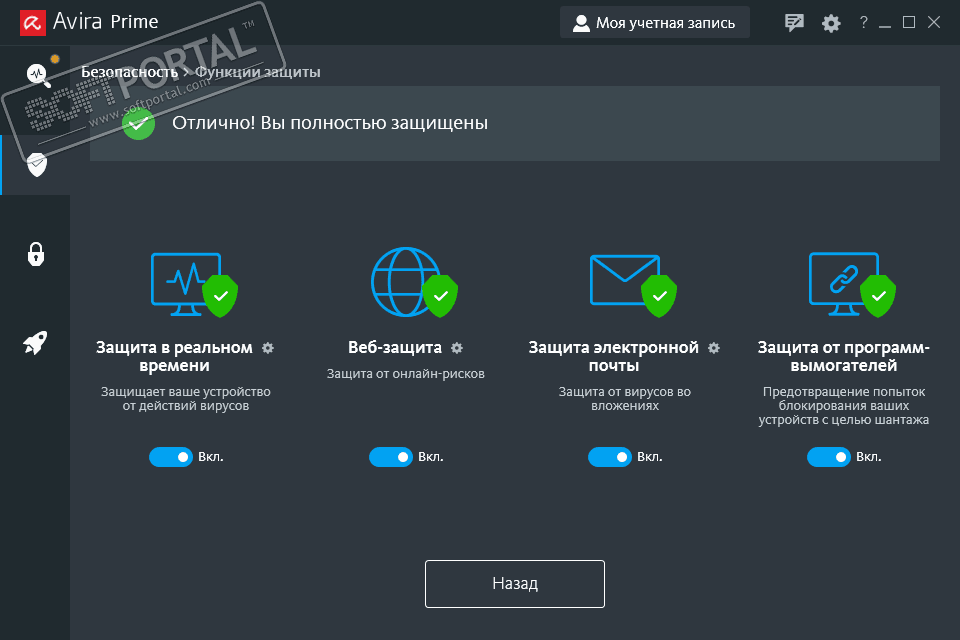
Task: Click the web protection globe icon
Action: [414, 282]
